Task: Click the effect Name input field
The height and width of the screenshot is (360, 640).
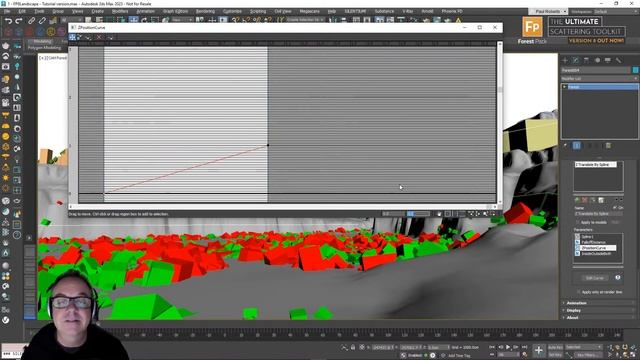Action: click(599, 213)
